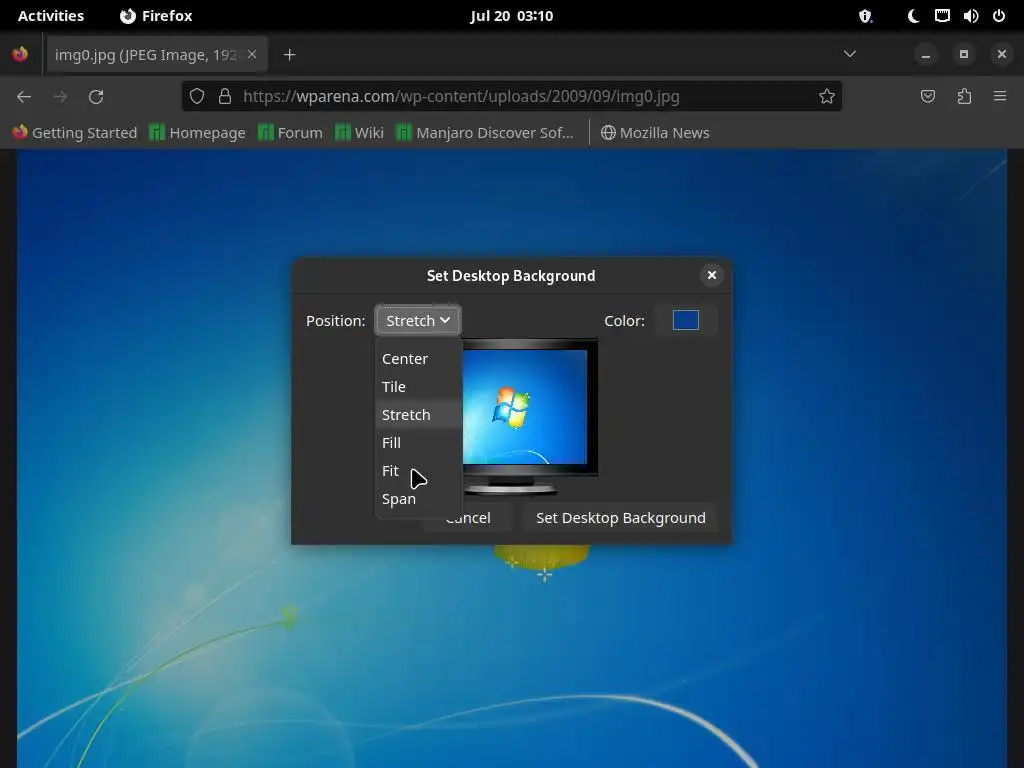Minimize the Firefox window
Image resolution: width=1024 pixels, height=768 pixels.
pyautogui.click(x=925, y=54)
